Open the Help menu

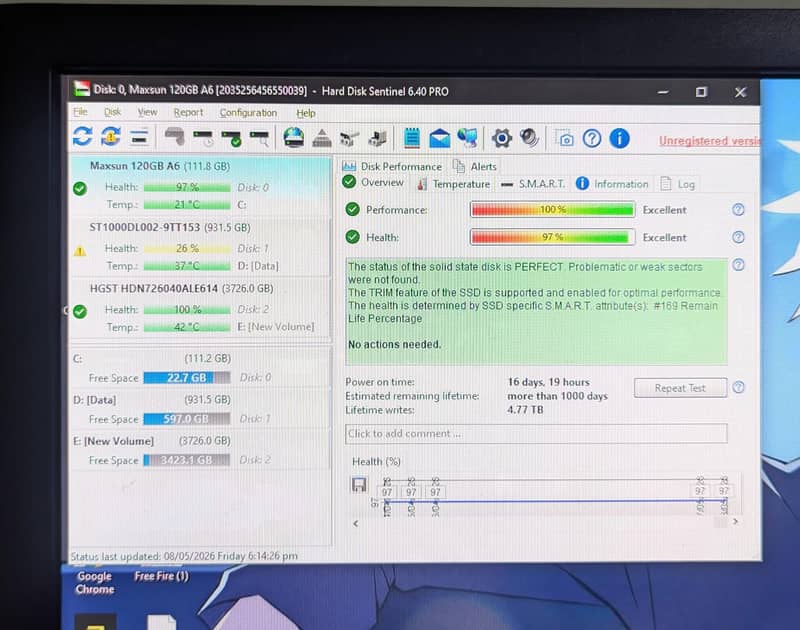click(306, 113)
